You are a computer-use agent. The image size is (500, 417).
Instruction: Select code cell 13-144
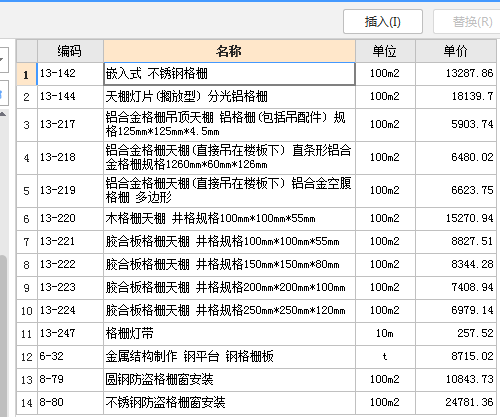pos(70,97)
